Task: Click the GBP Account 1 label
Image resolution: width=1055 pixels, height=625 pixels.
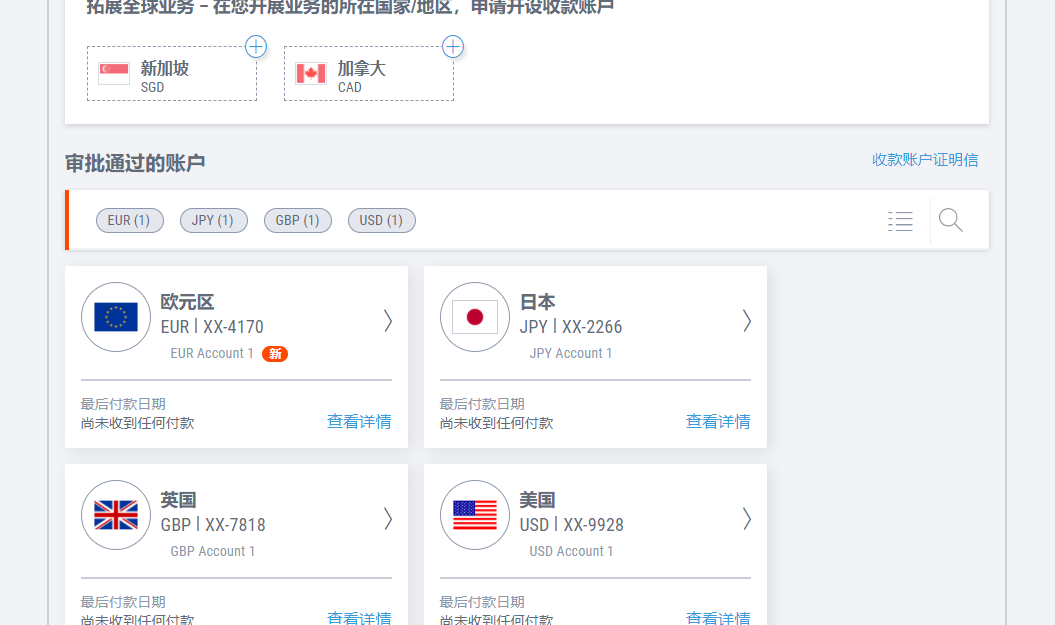Action: (x=213, y=552)
